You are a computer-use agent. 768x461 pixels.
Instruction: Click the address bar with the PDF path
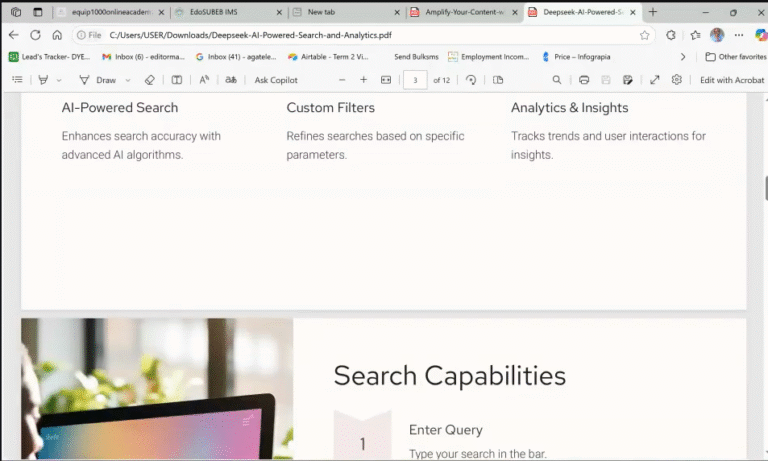pos(362,35)
